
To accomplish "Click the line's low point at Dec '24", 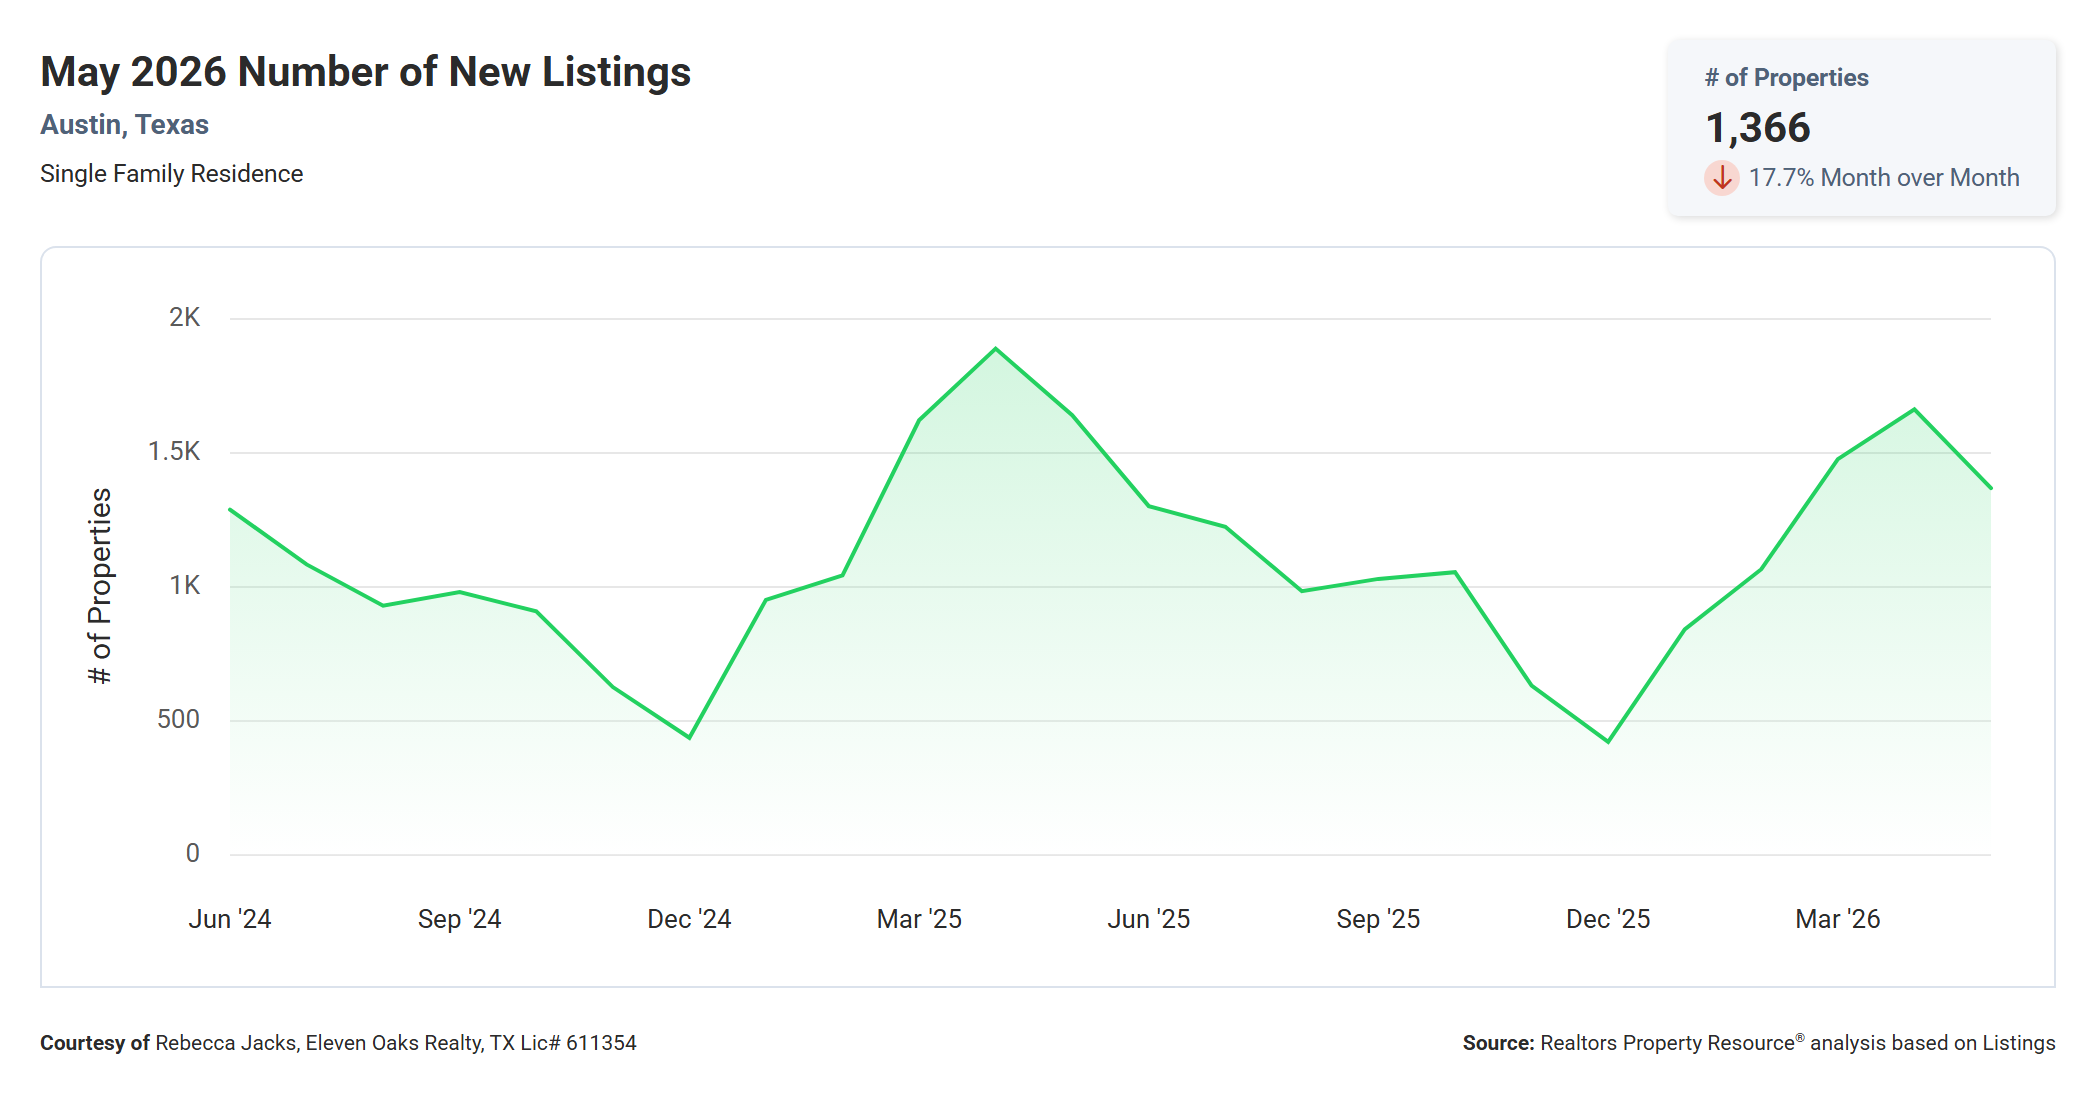I will [689, 738].
